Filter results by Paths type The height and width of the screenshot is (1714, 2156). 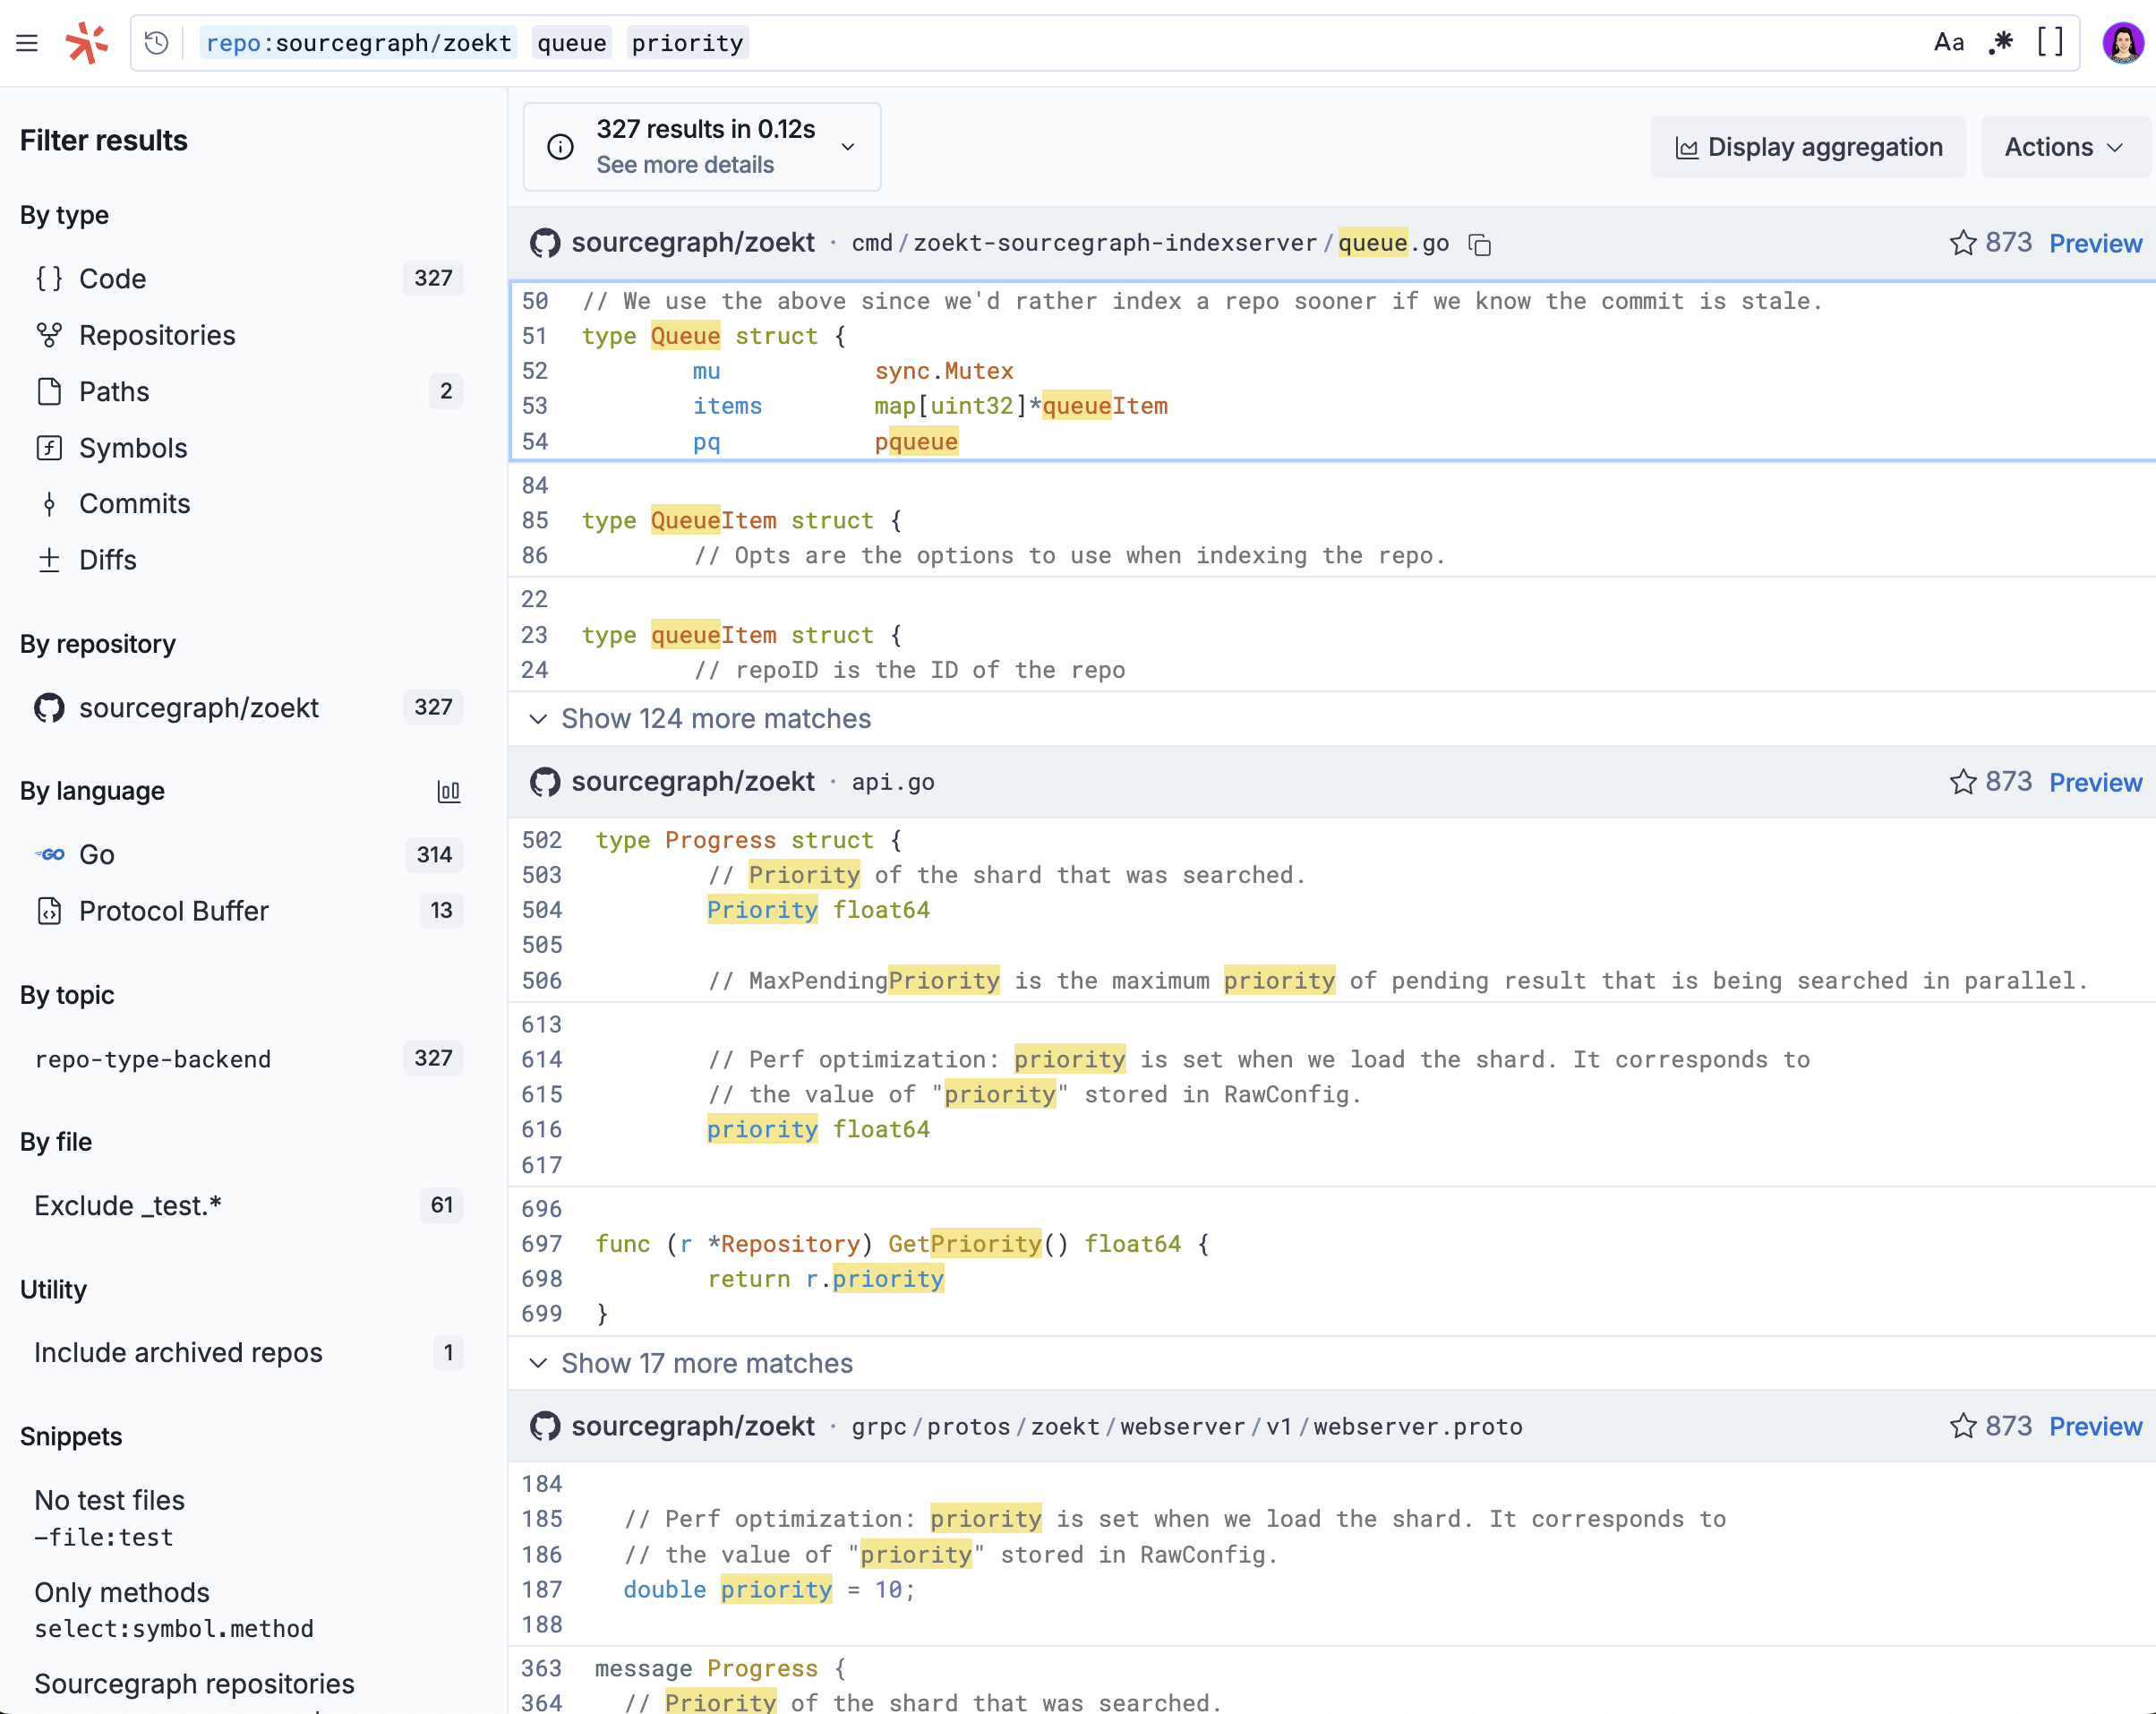[249, 391]
